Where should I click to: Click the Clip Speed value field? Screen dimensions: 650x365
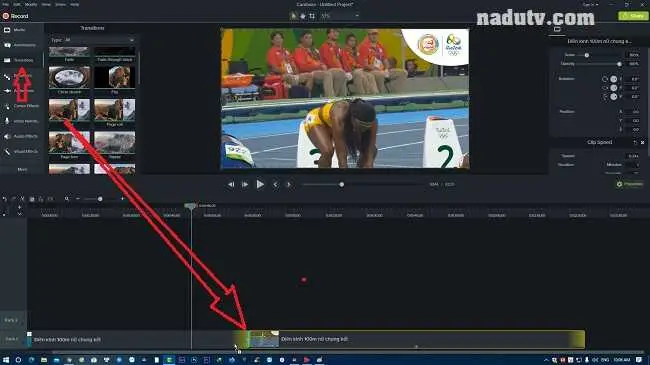click(633, 156)
